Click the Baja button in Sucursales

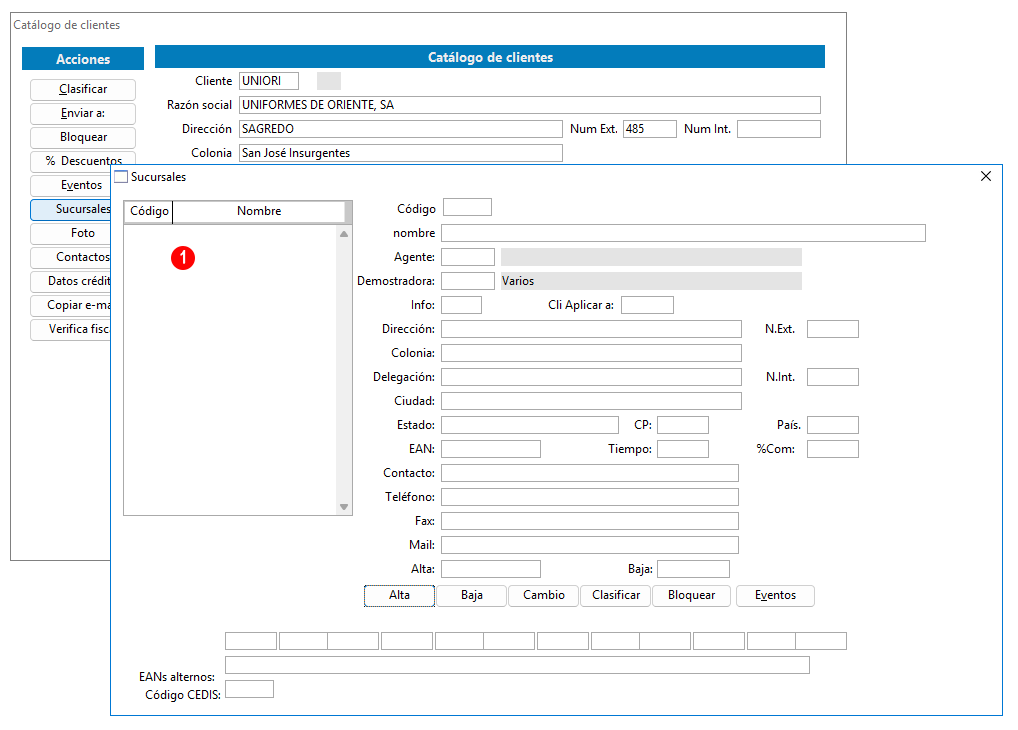point(471,596)
